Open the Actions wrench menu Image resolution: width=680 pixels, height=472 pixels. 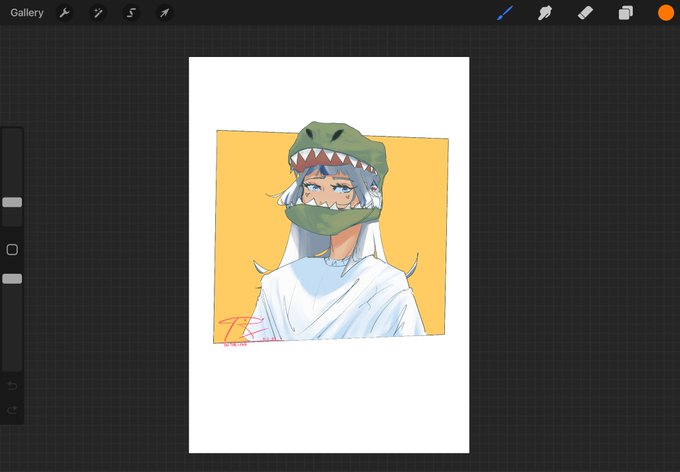point(65,13)
